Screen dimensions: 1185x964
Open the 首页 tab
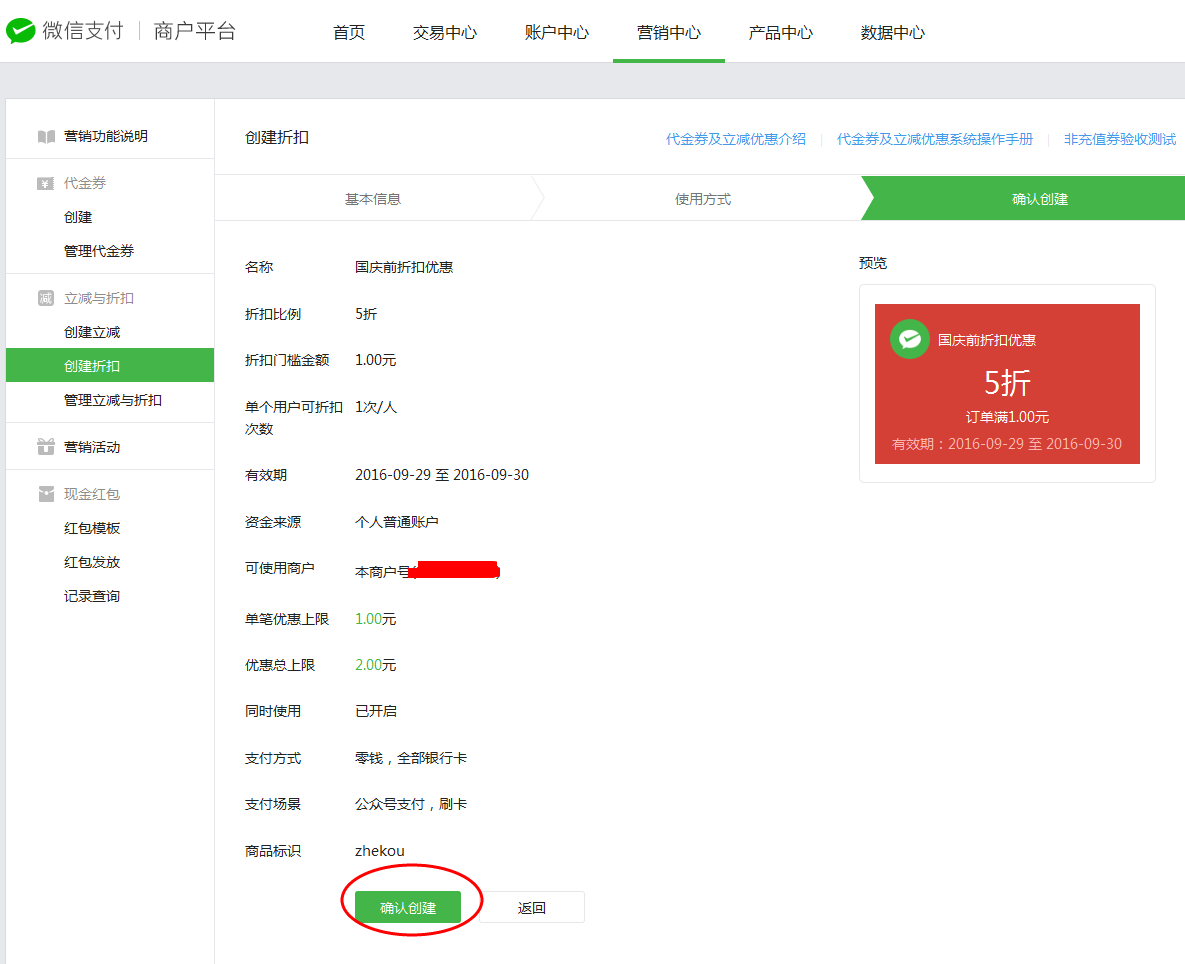349,32
